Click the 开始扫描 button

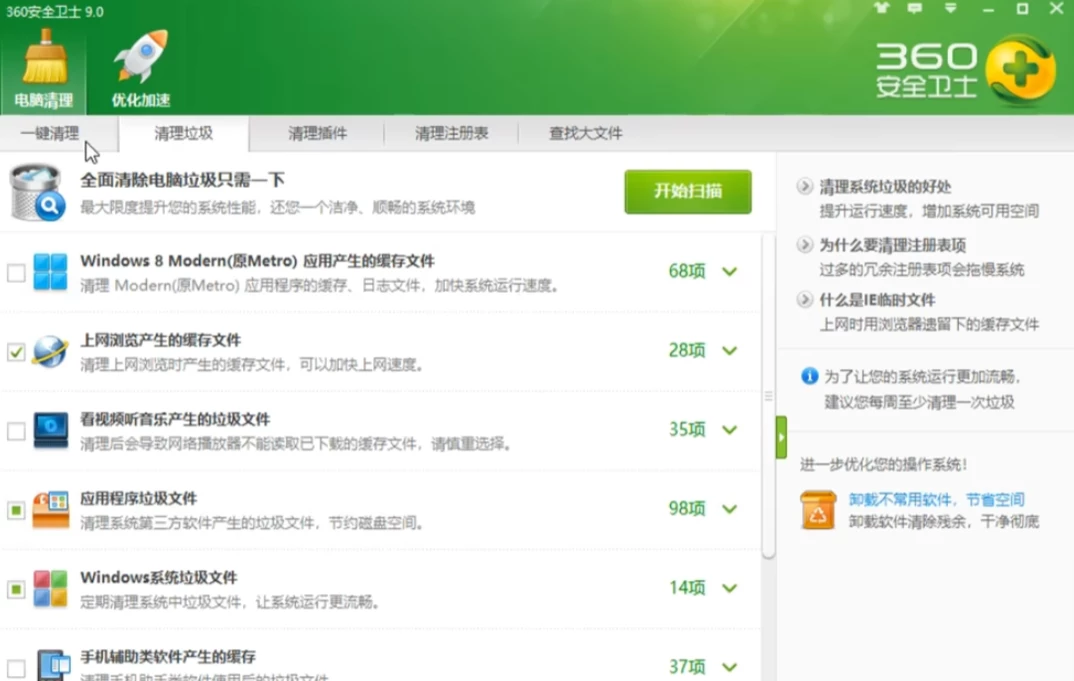(x=688, y=191)
